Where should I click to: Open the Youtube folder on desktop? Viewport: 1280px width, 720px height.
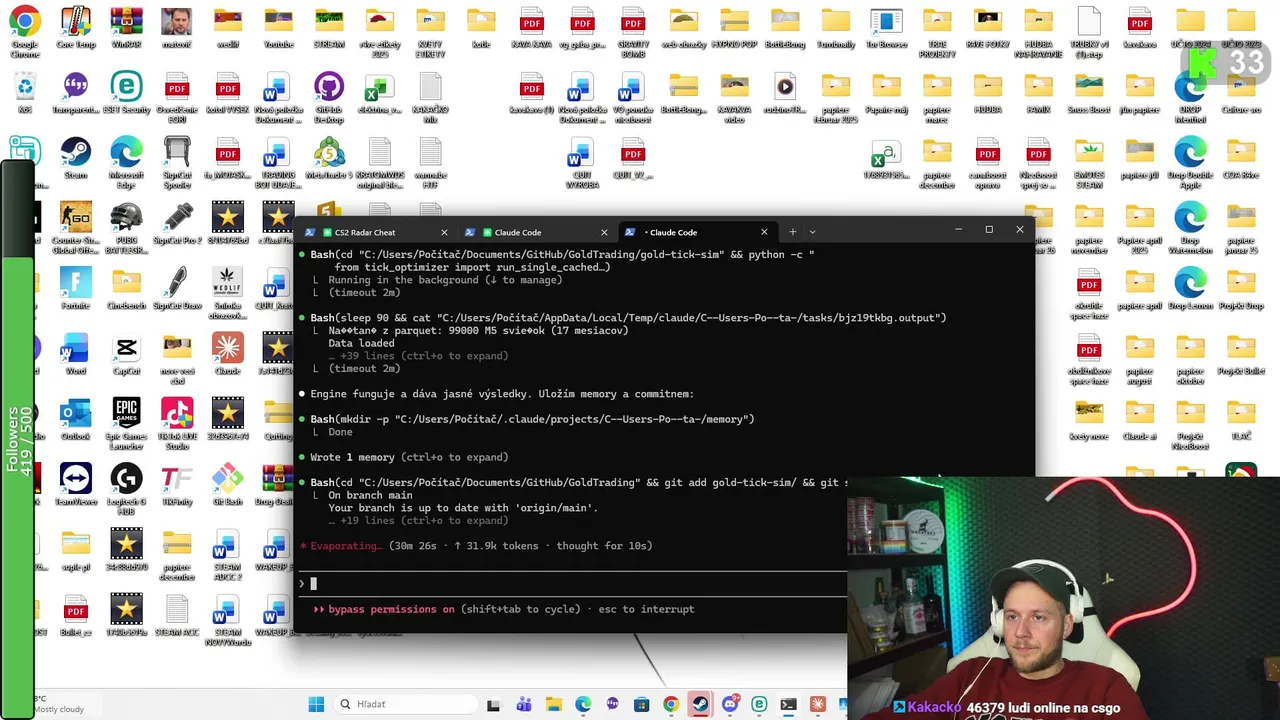(279, 27)
